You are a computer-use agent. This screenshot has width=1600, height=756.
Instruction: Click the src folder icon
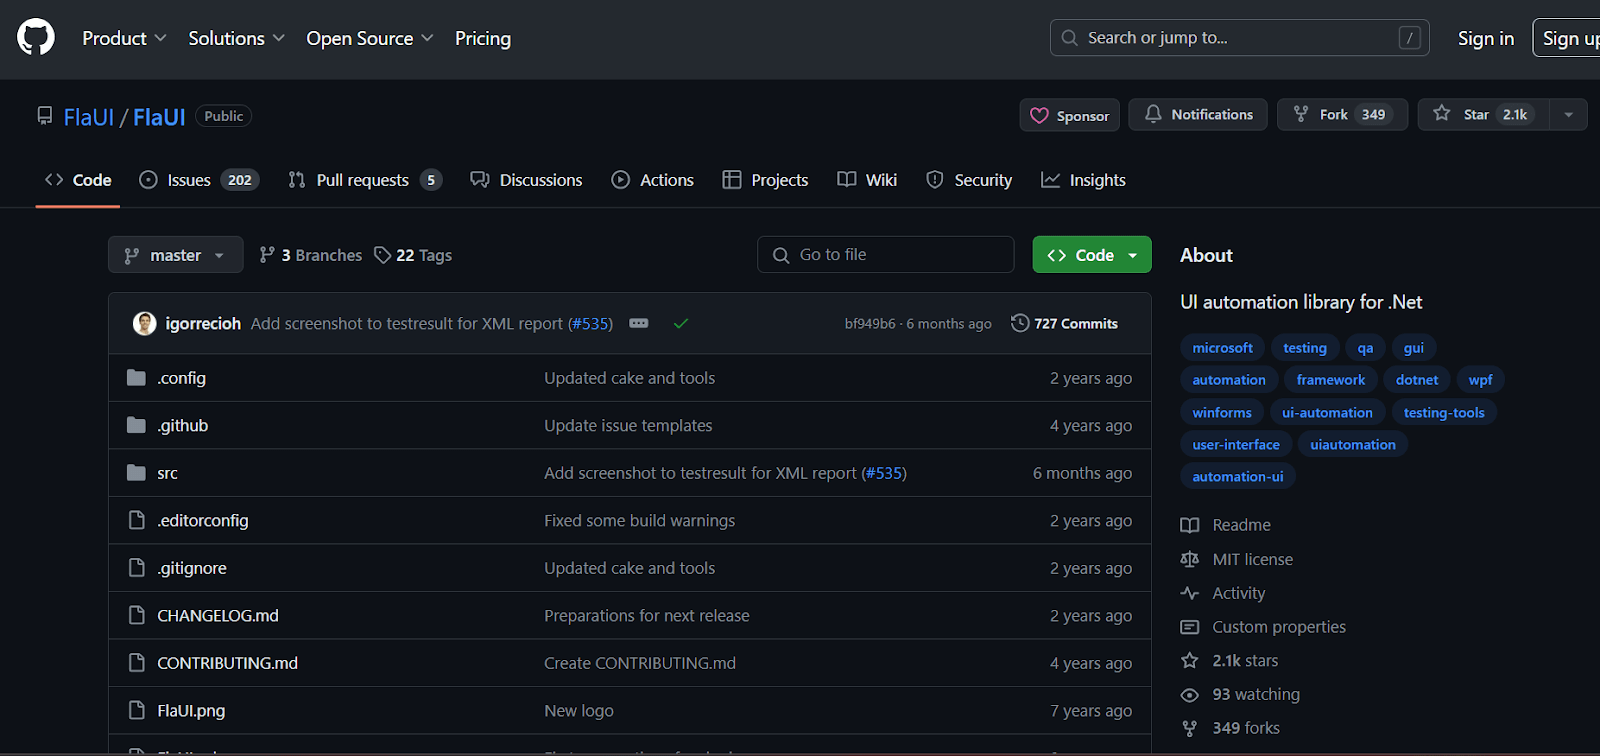pyautogui.click(x=137, y=473)
